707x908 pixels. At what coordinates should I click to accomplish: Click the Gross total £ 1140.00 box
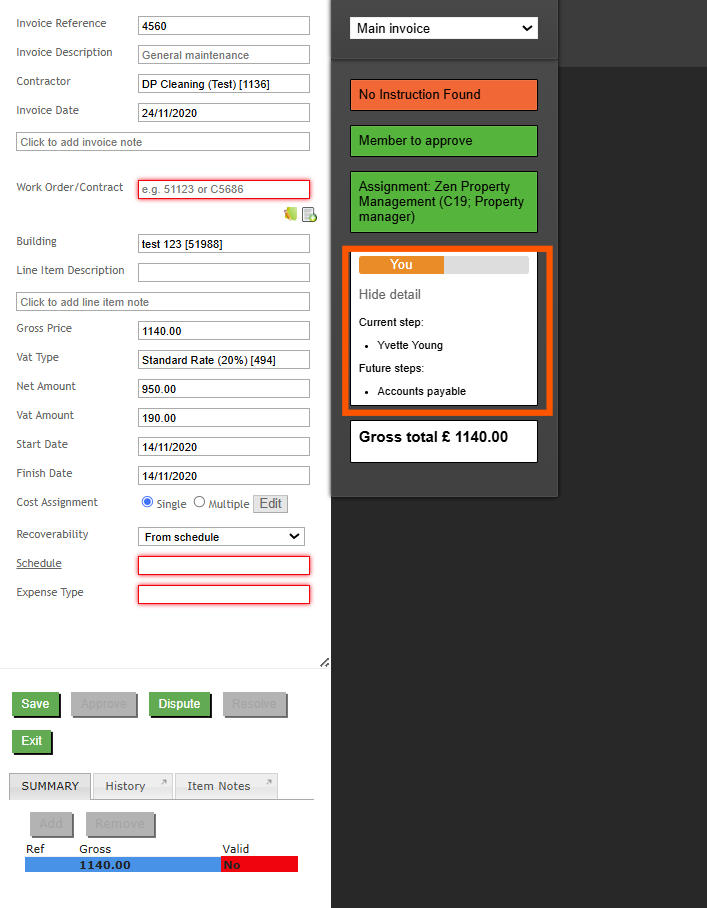click(x=444, y=441)
